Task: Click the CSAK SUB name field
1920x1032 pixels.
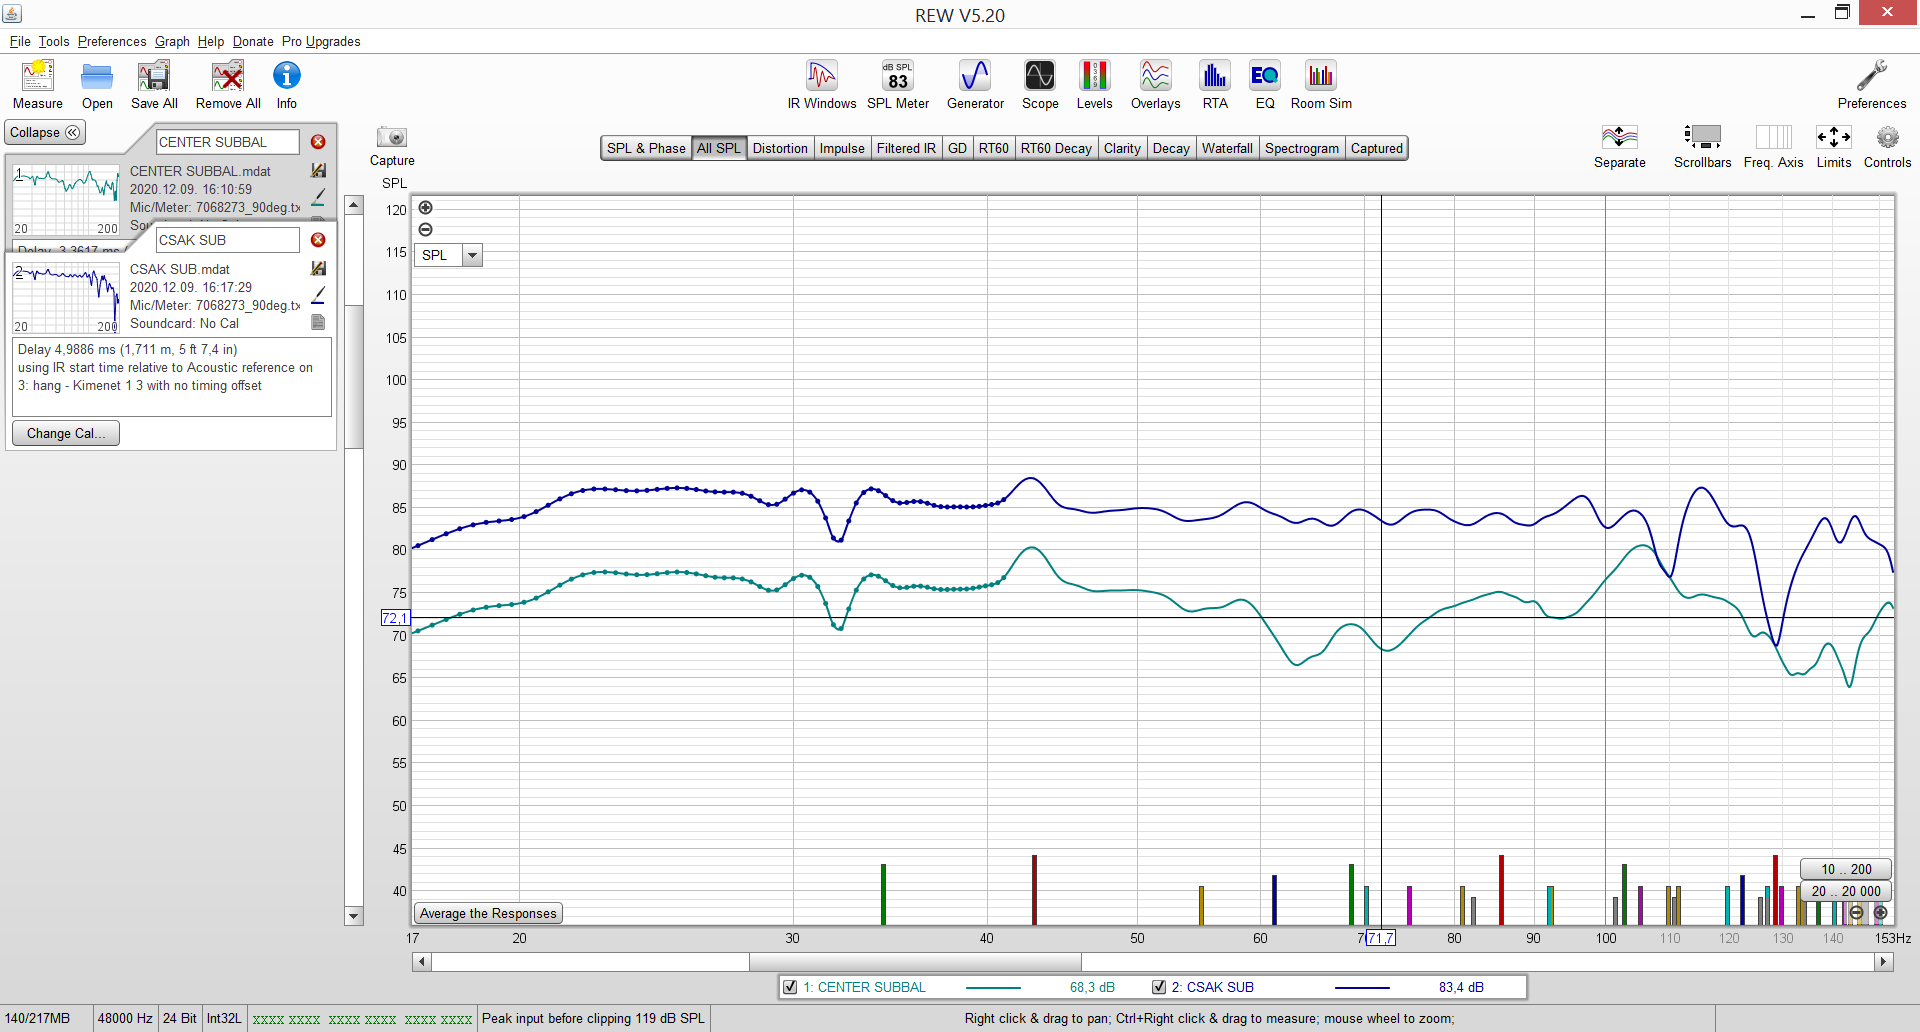Action: pyautogui.click(x=227, y=240)
